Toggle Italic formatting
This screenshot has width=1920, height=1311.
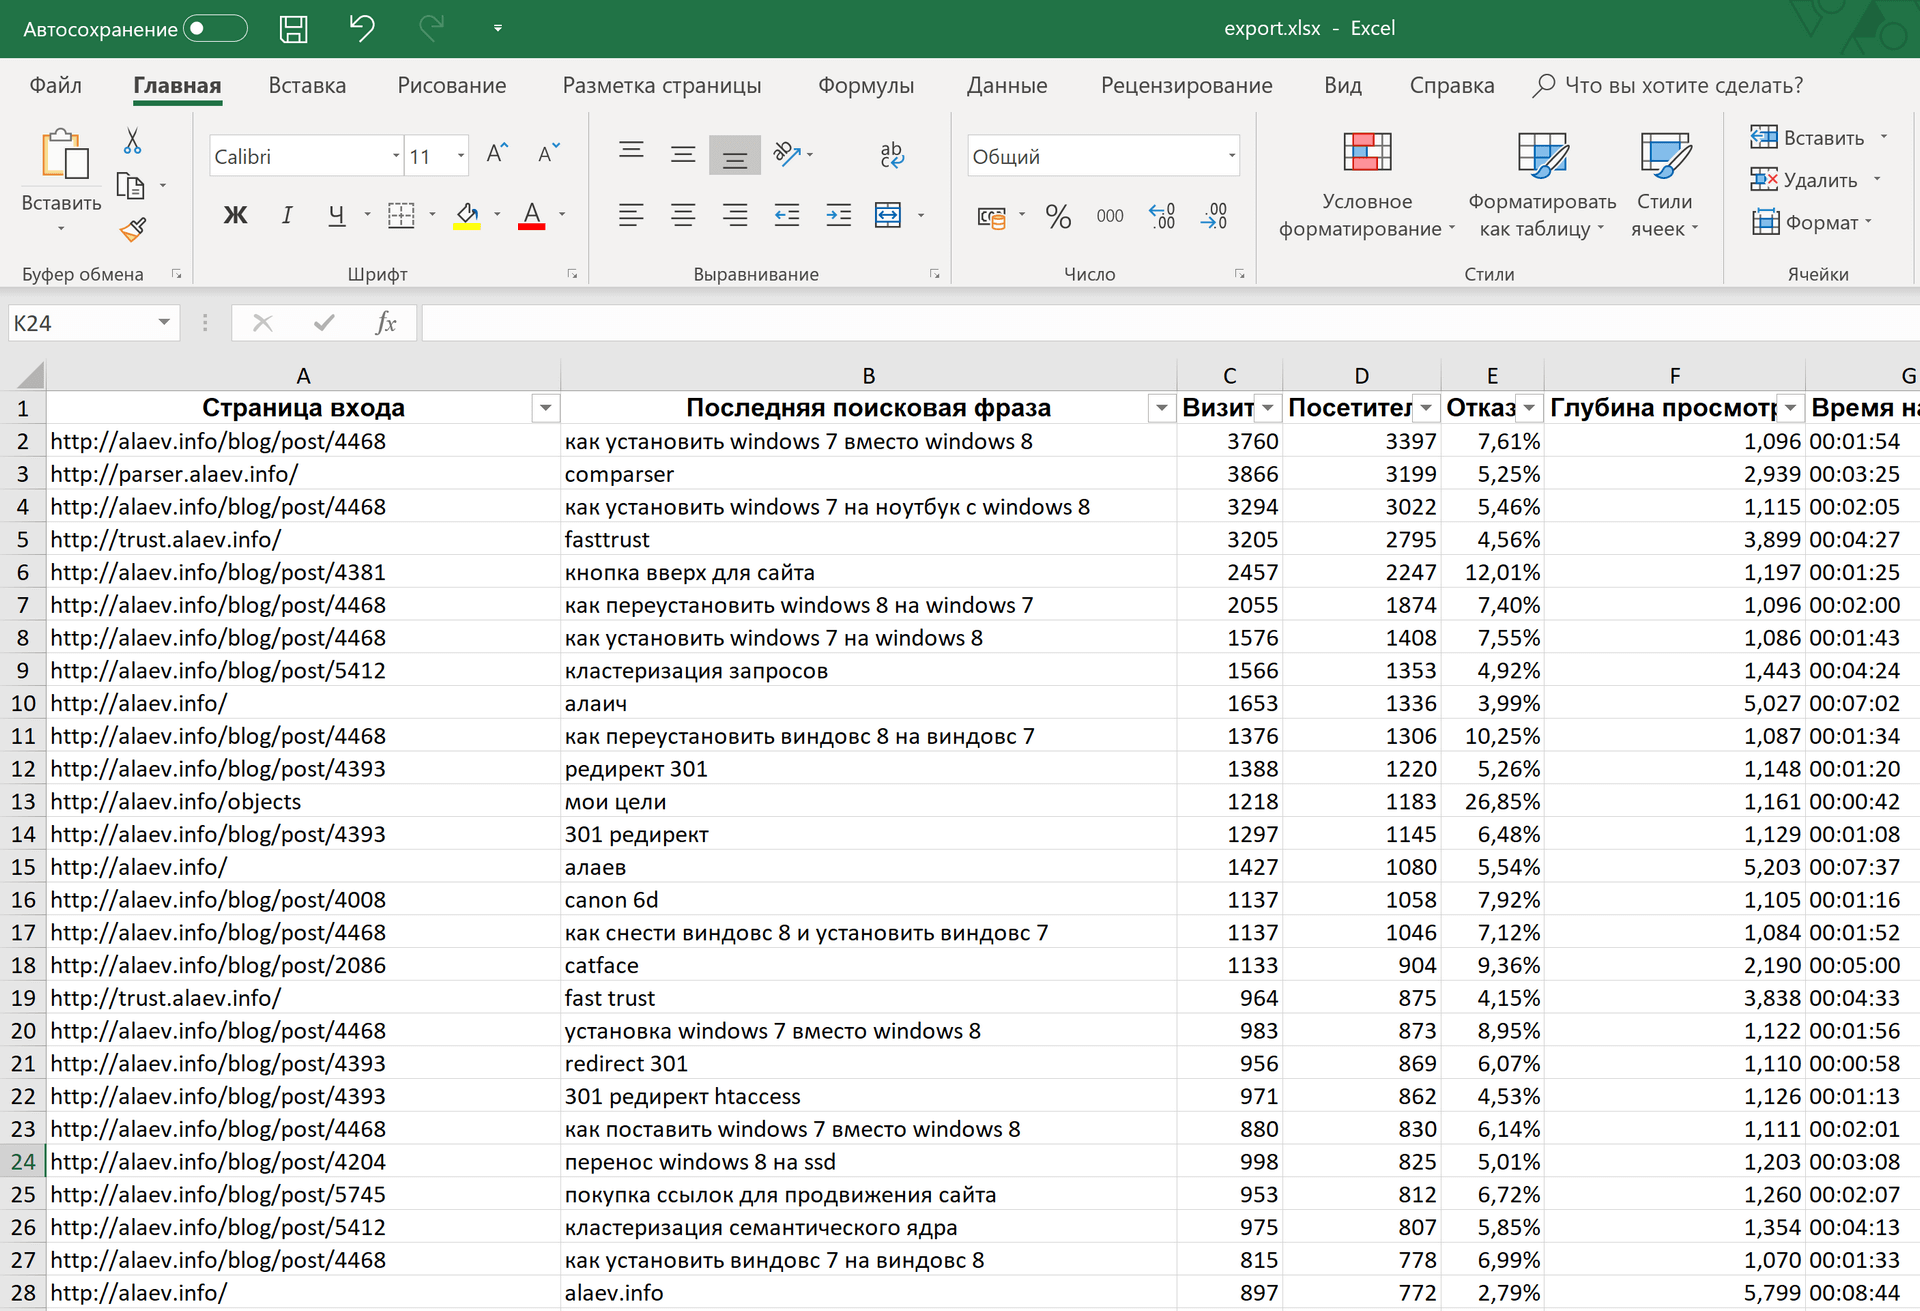click(x=287, y=215)
